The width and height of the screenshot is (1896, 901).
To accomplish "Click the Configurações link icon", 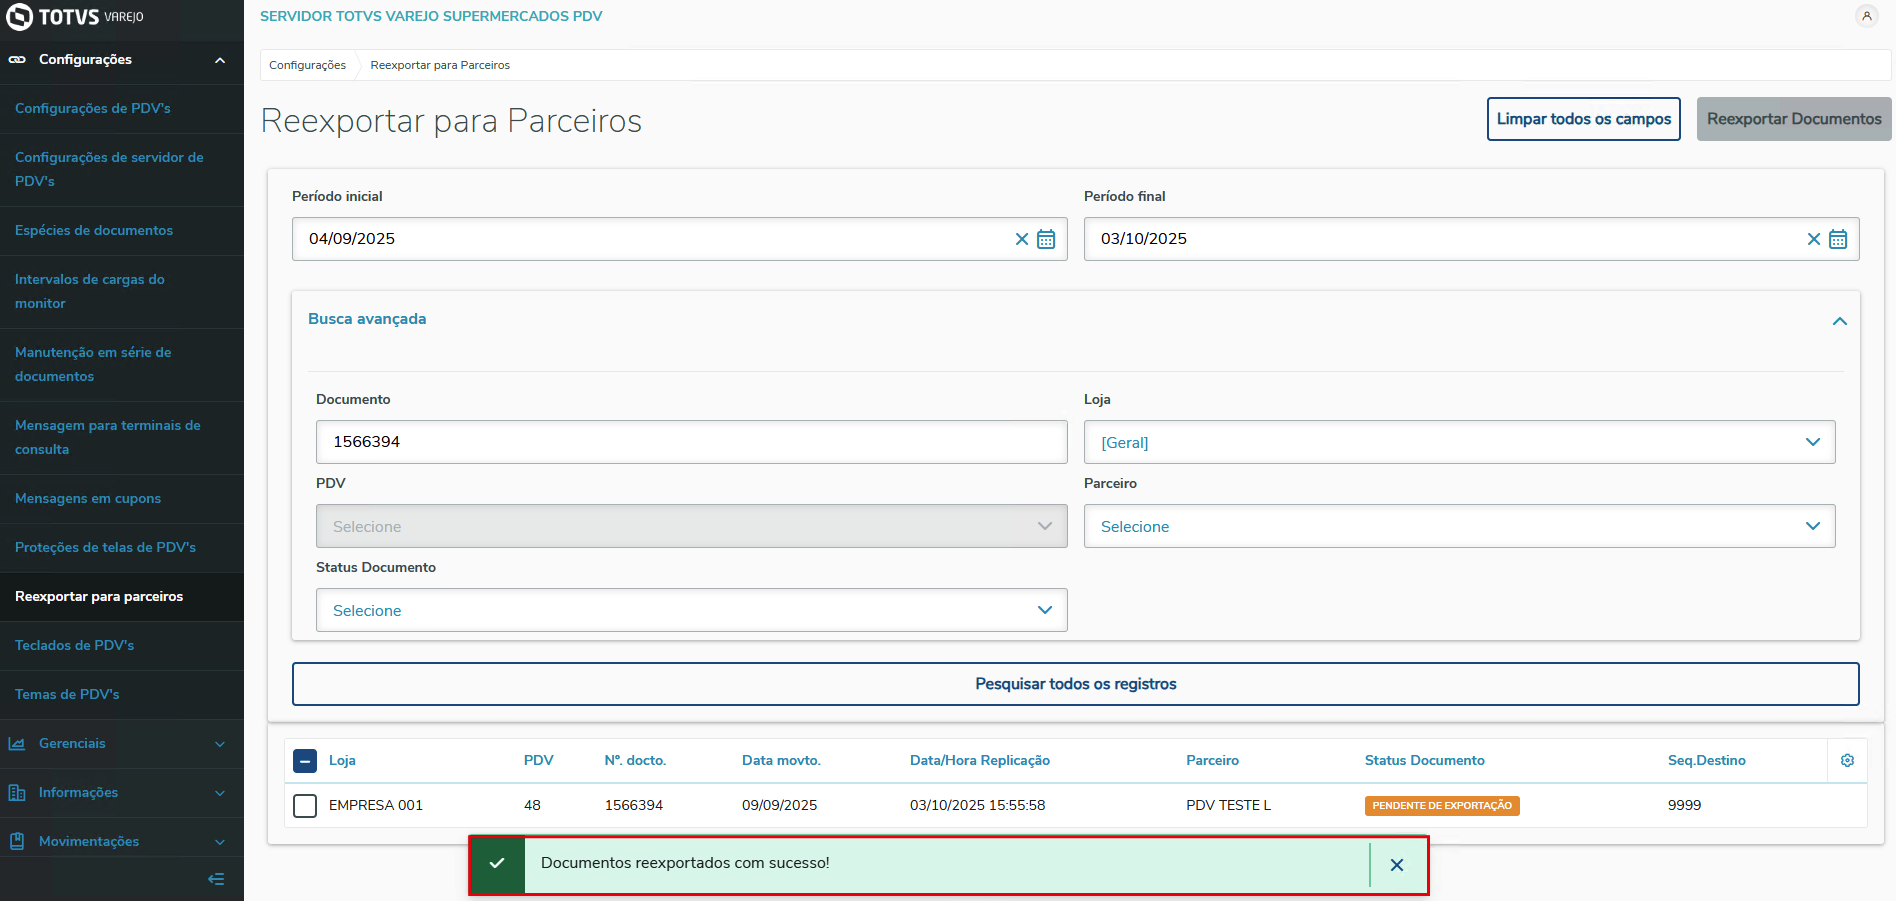I will click(x=17, y=60).
